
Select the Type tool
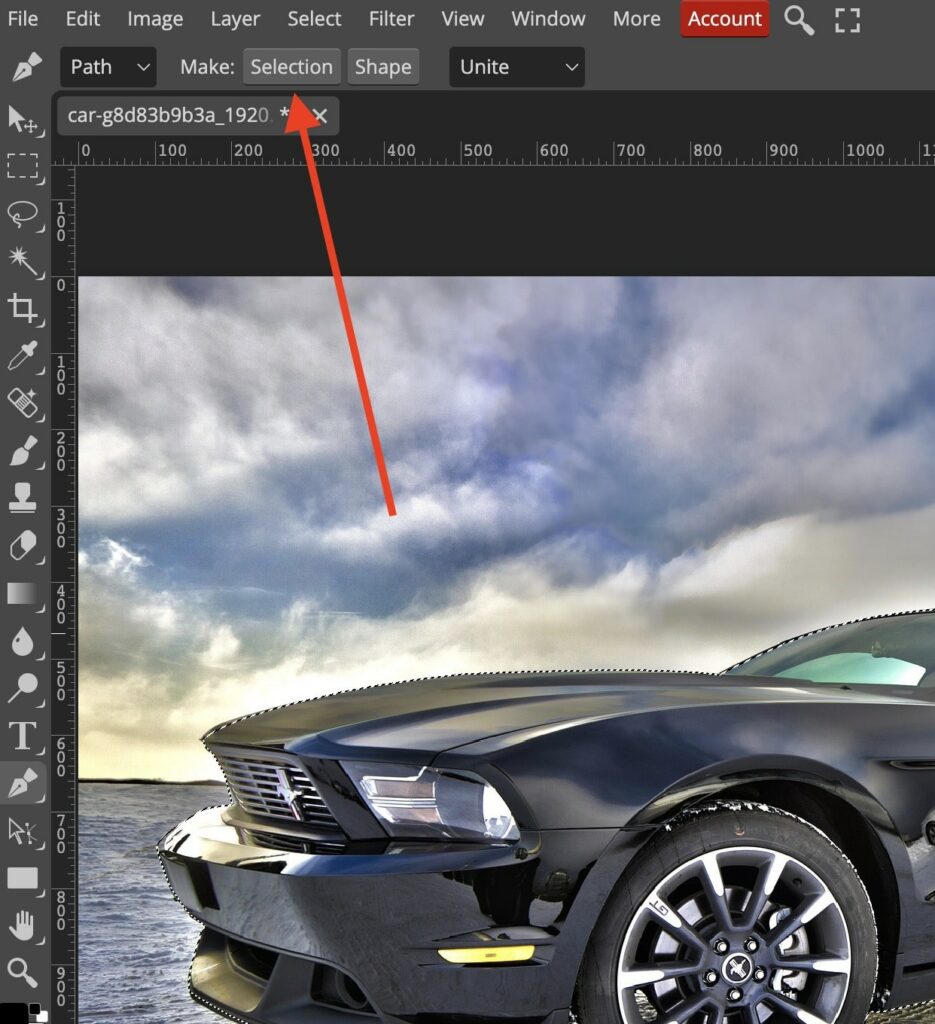23,735
